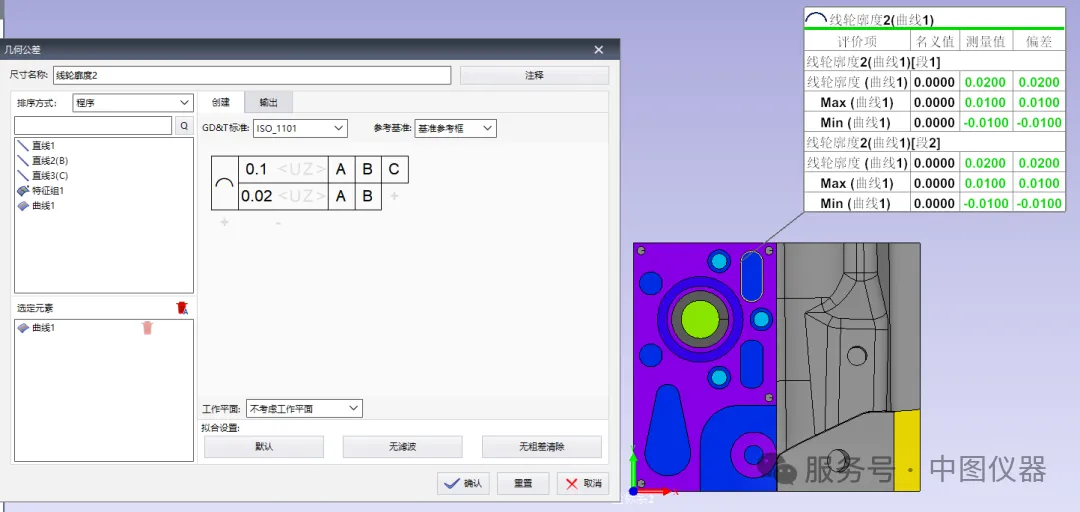The width and height of the screenshot is (1080, 512).
Task: Select 特征组1 feature group item
Action: click(x=47, y=191)
